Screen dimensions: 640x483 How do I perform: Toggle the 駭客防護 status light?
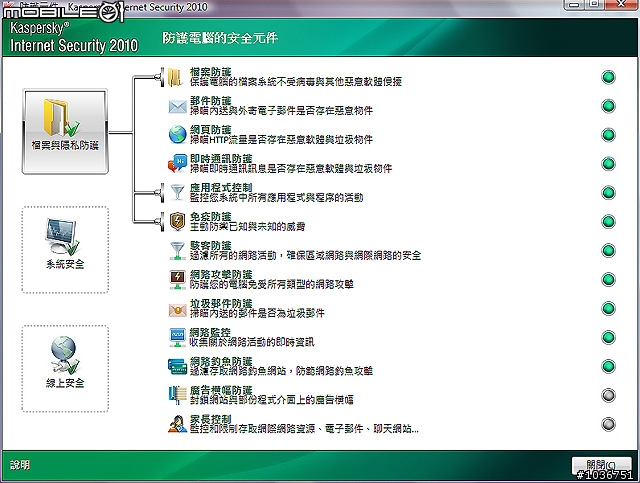pos(608,251)
